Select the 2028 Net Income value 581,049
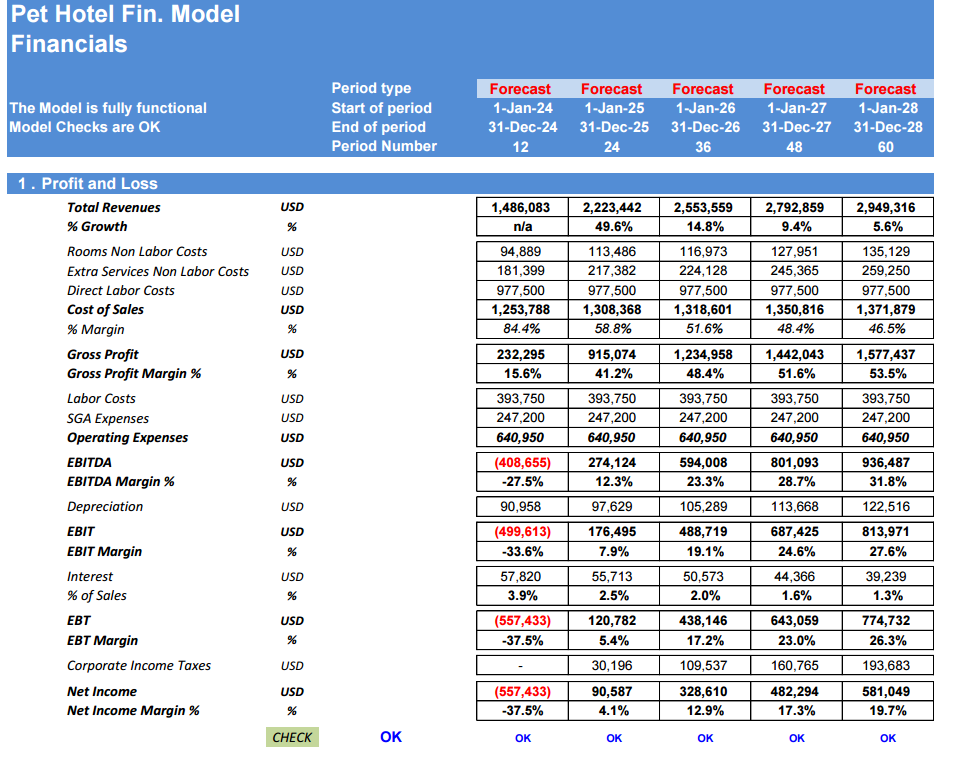The image size is (955, 768). [887, 691]
